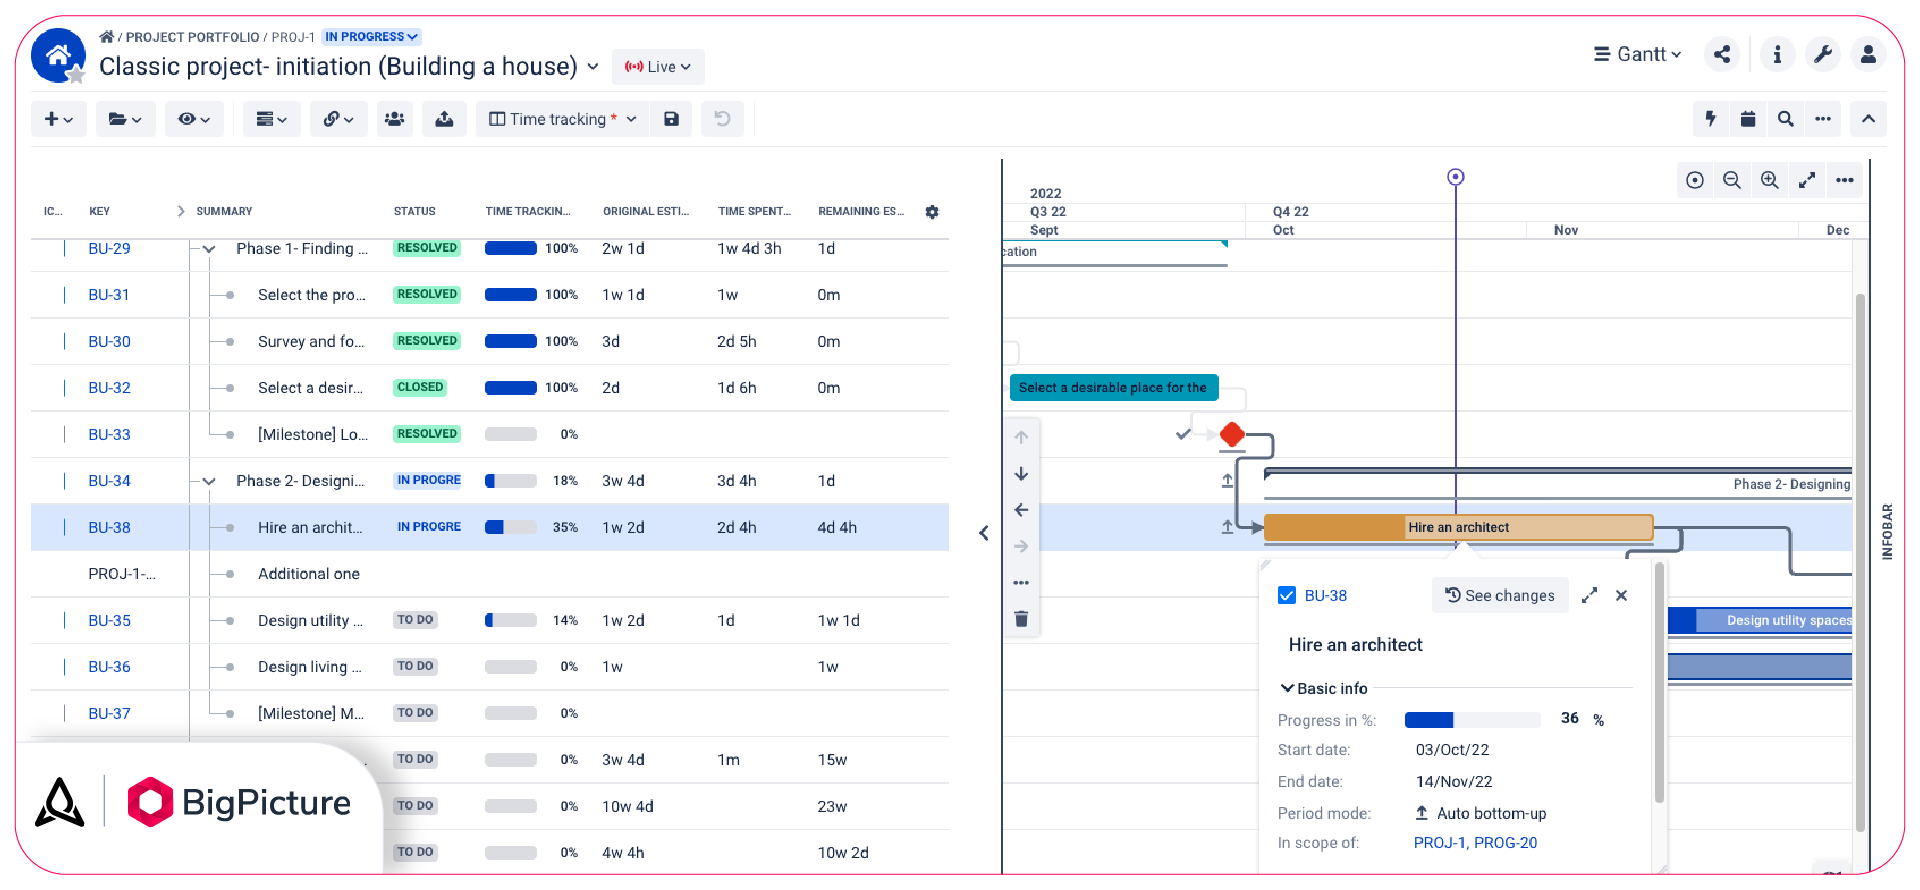Open the Time tracking column view menu
This screenshot has height=890, width=1920.
click(x=562, y=119)
